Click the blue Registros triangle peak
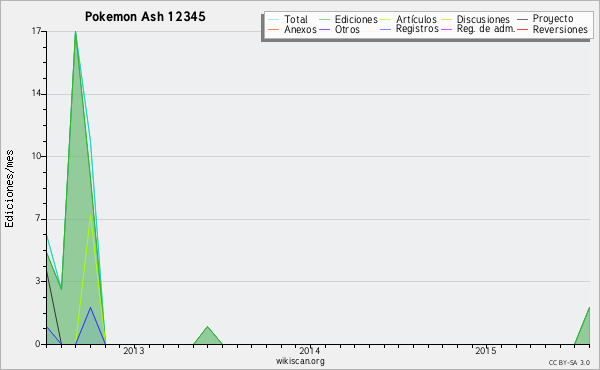 point(91,307)
